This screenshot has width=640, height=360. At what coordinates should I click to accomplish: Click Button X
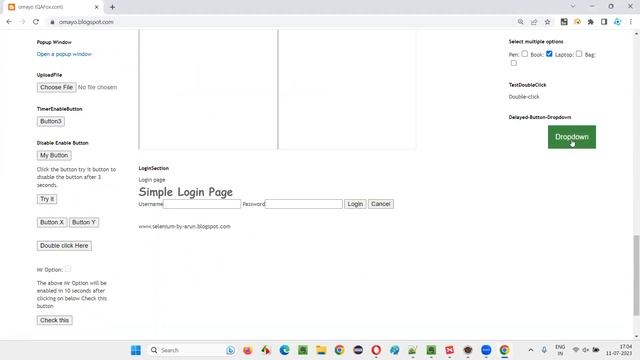(x=52, y=222)
